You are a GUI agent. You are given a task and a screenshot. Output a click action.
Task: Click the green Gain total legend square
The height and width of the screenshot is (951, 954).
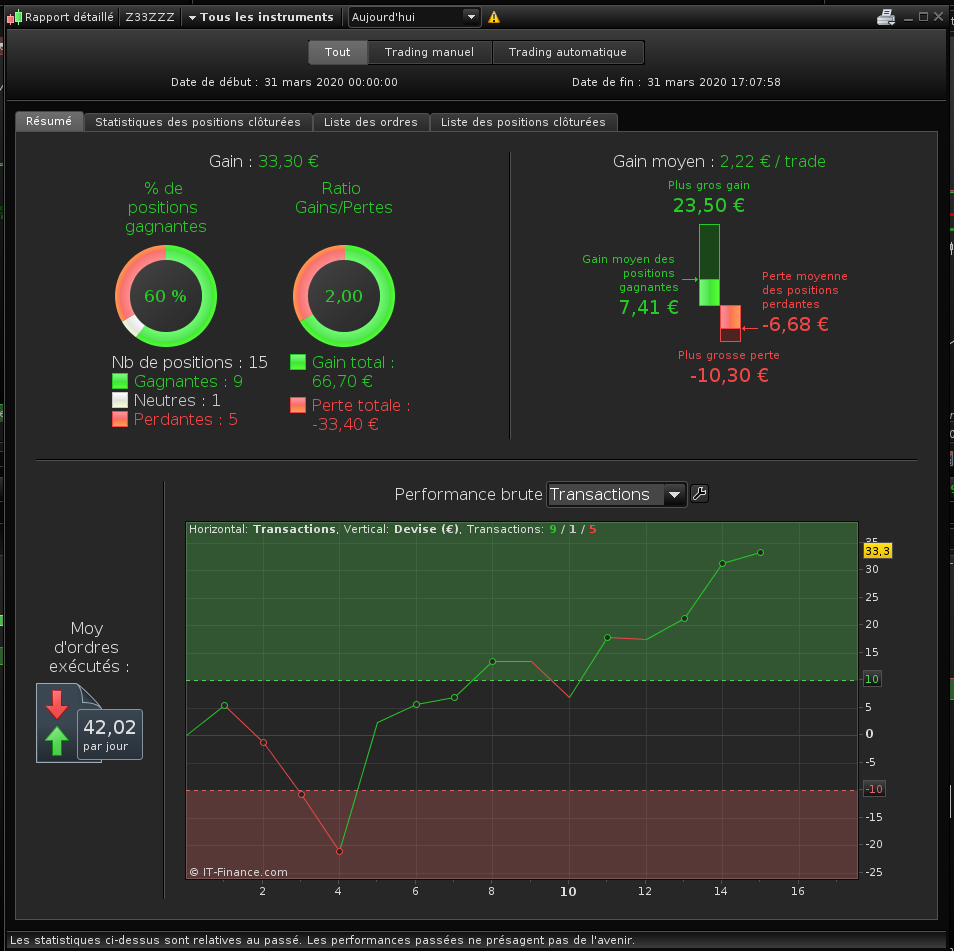point(298,362)
